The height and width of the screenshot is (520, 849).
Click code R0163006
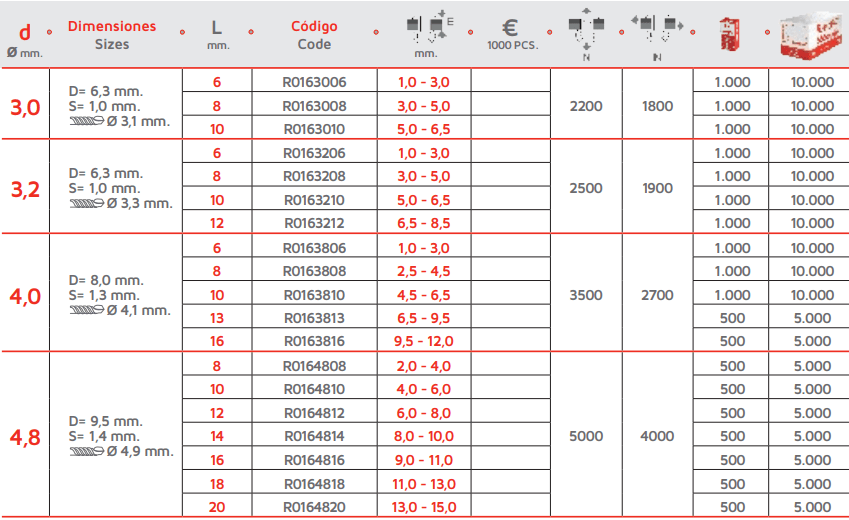coord(314,82)
